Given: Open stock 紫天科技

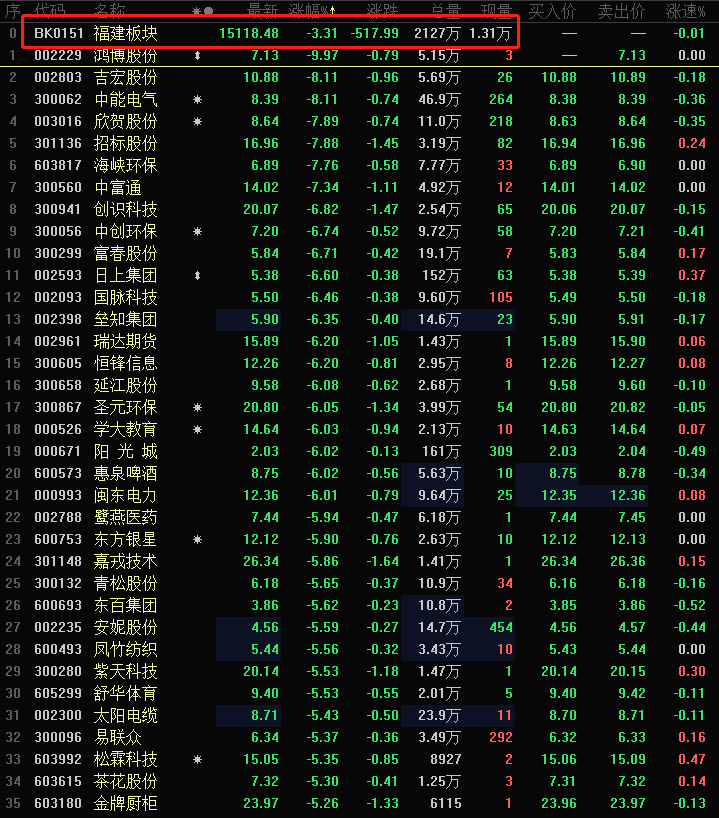Looking at the screenshot, I should [x=125, y=671].
